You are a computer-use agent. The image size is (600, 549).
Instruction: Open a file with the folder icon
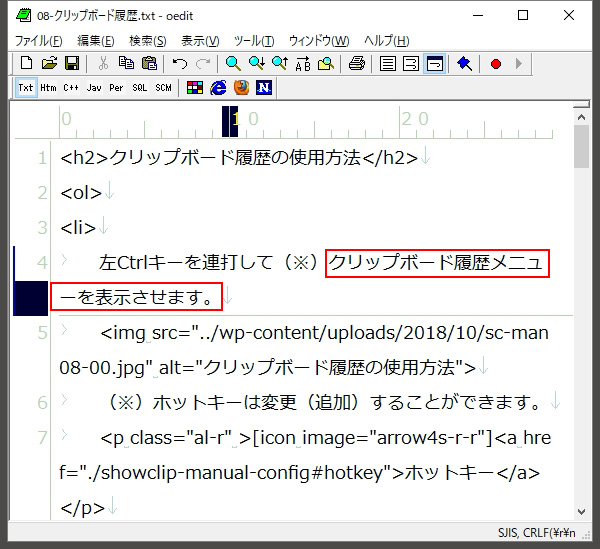[49, 64]
